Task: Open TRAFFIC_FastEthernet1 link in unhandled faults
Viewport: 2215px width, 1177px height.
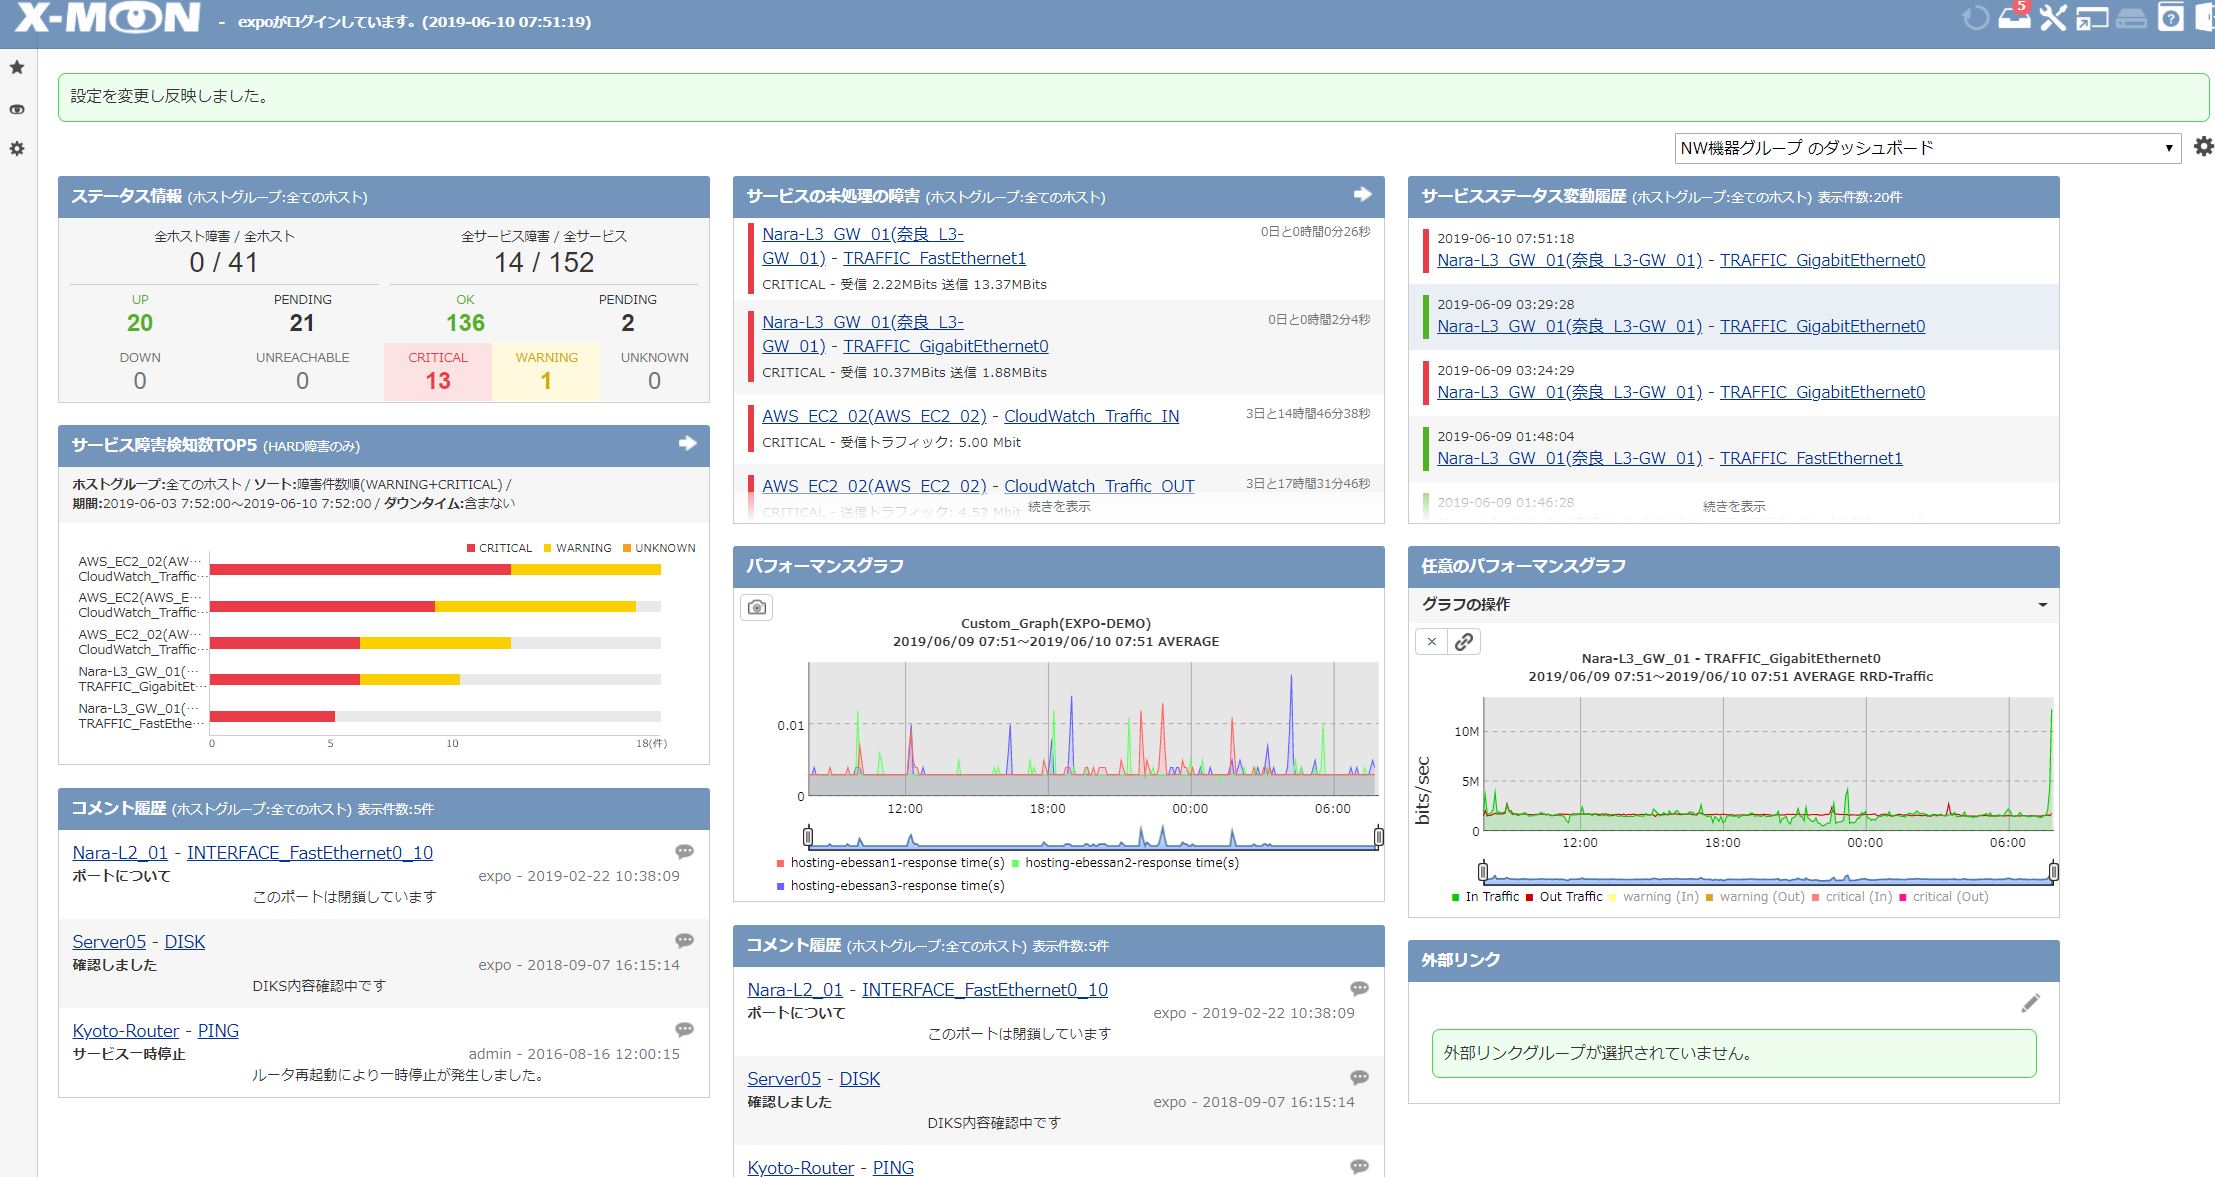Action: click(934, 258)
